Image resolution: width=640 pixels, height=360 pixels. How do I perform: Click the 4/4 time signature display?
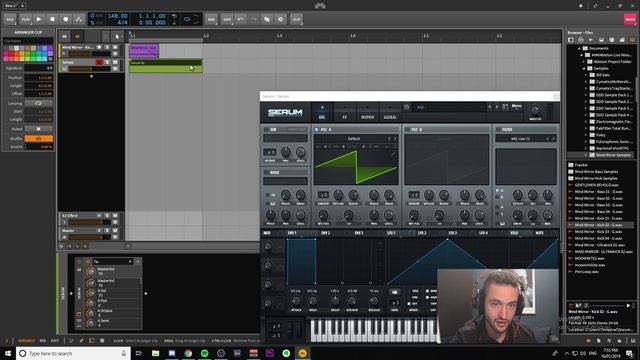click(122, 22)
